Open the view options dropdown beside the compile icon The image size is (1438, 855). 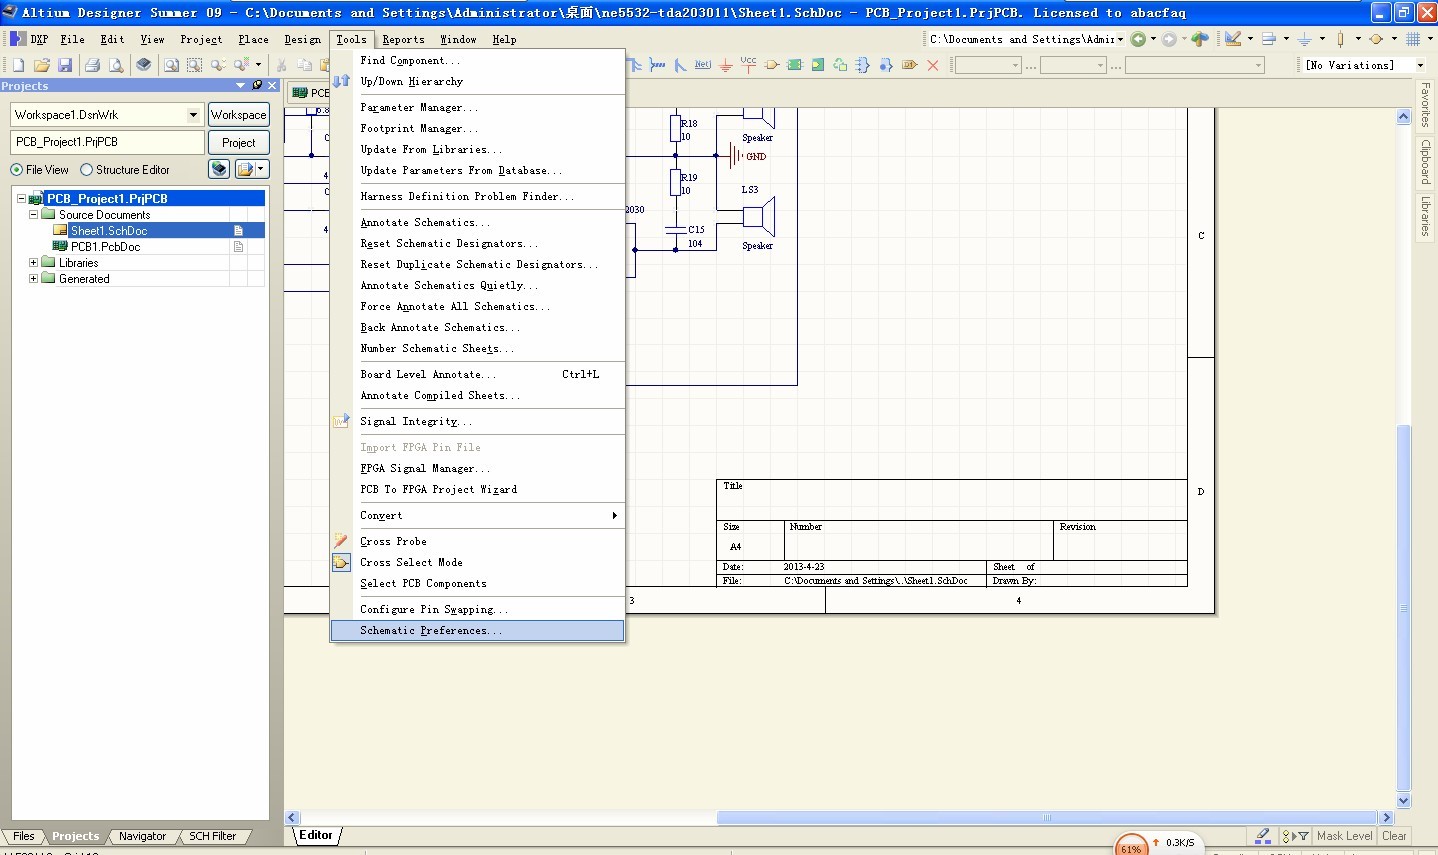[x=260, y=169]
